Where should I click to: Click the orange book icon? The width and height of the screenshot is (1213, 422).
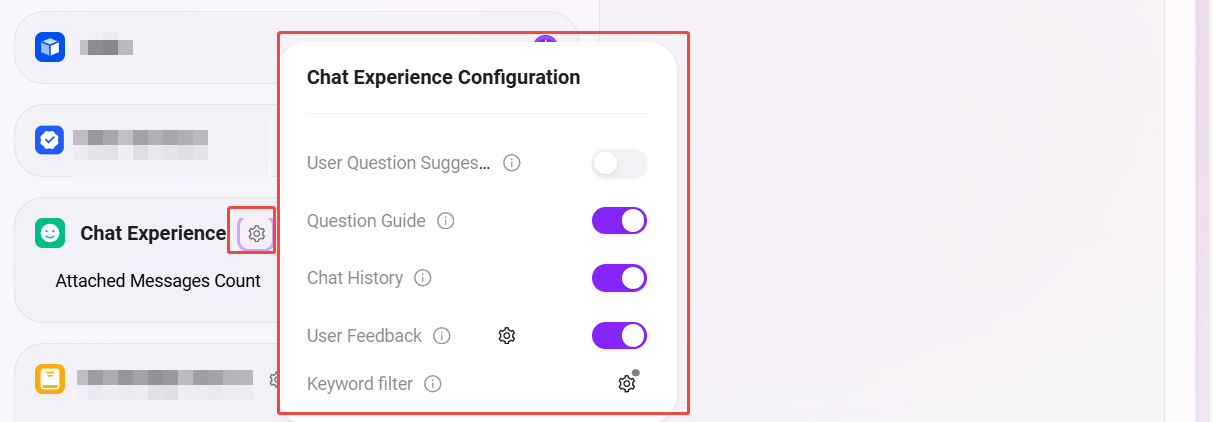tap(50, 378)
